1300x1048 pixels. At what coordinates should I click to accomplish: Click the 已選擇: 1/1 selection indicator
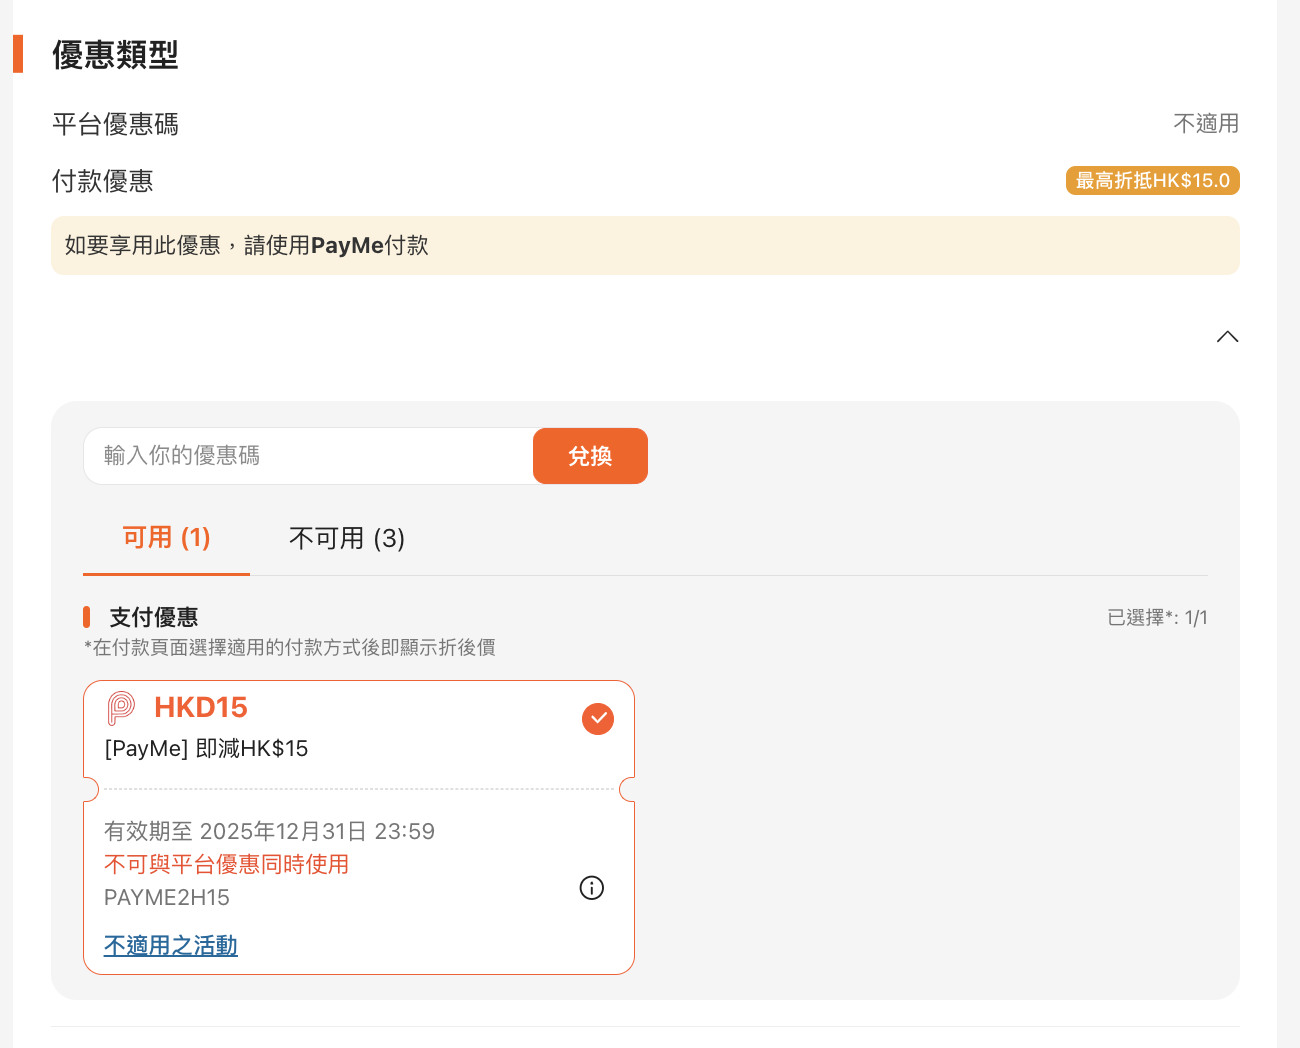(1157, 617)
